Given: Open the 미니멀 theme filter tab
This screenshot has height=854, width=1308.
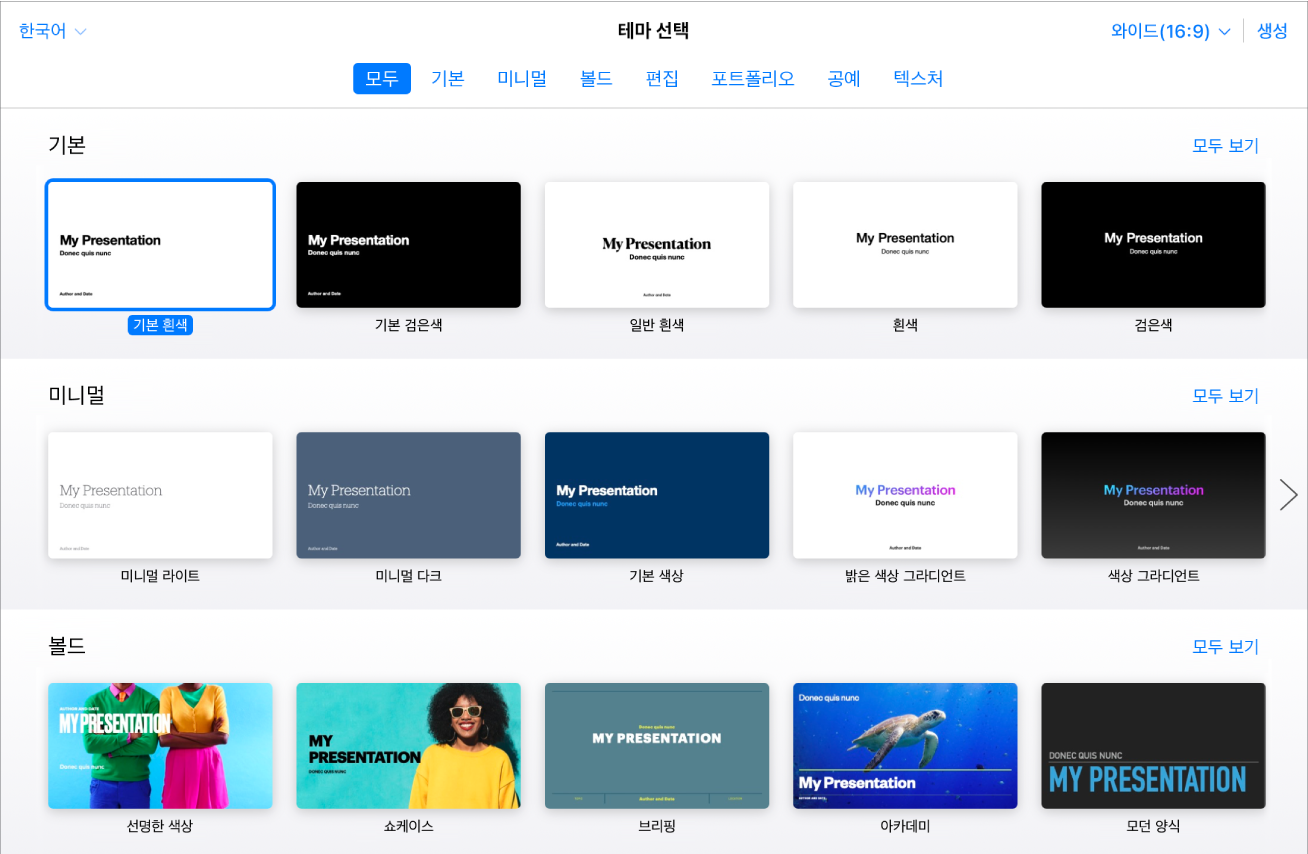Looking at the screenshot, I should point(521,78).
